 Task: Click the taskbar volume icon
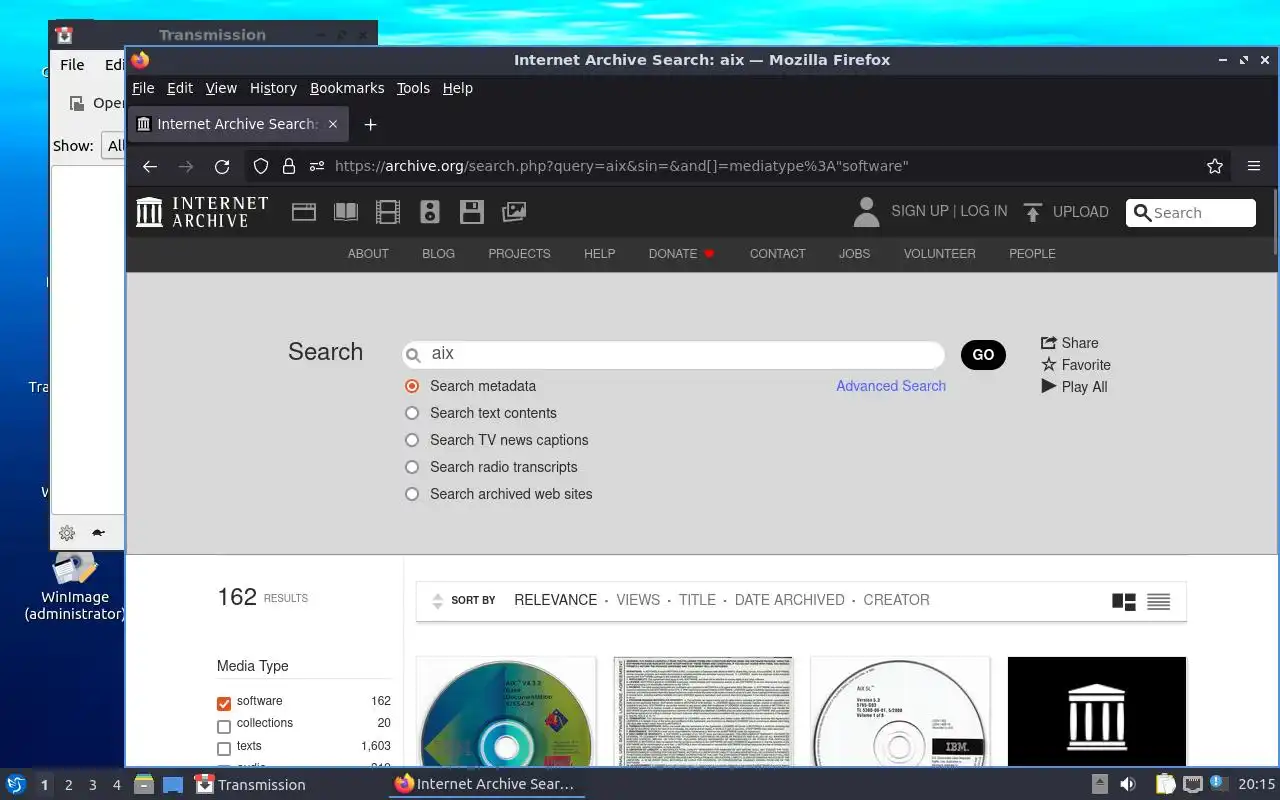1127,784
